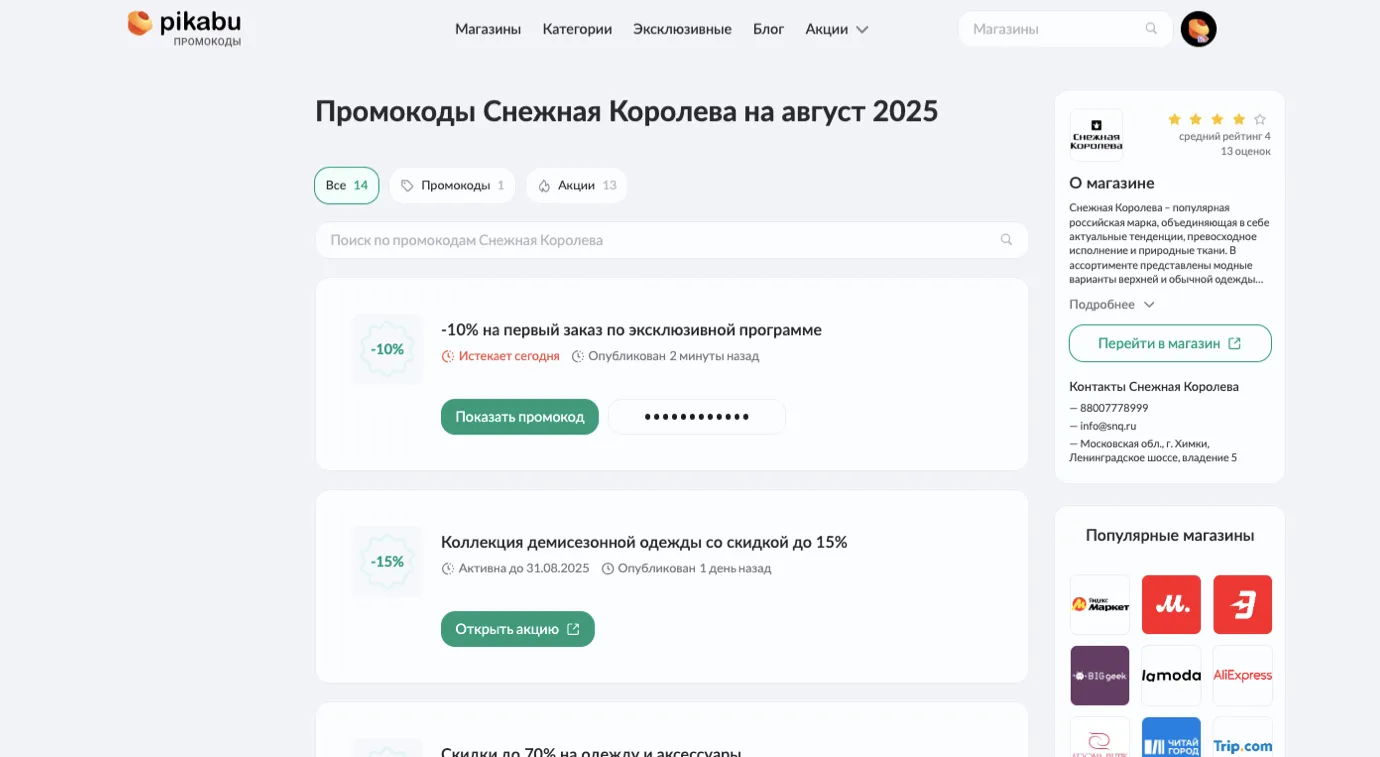
Task: Open the BIGgeek store logo
Action: tap(1100, 676)
